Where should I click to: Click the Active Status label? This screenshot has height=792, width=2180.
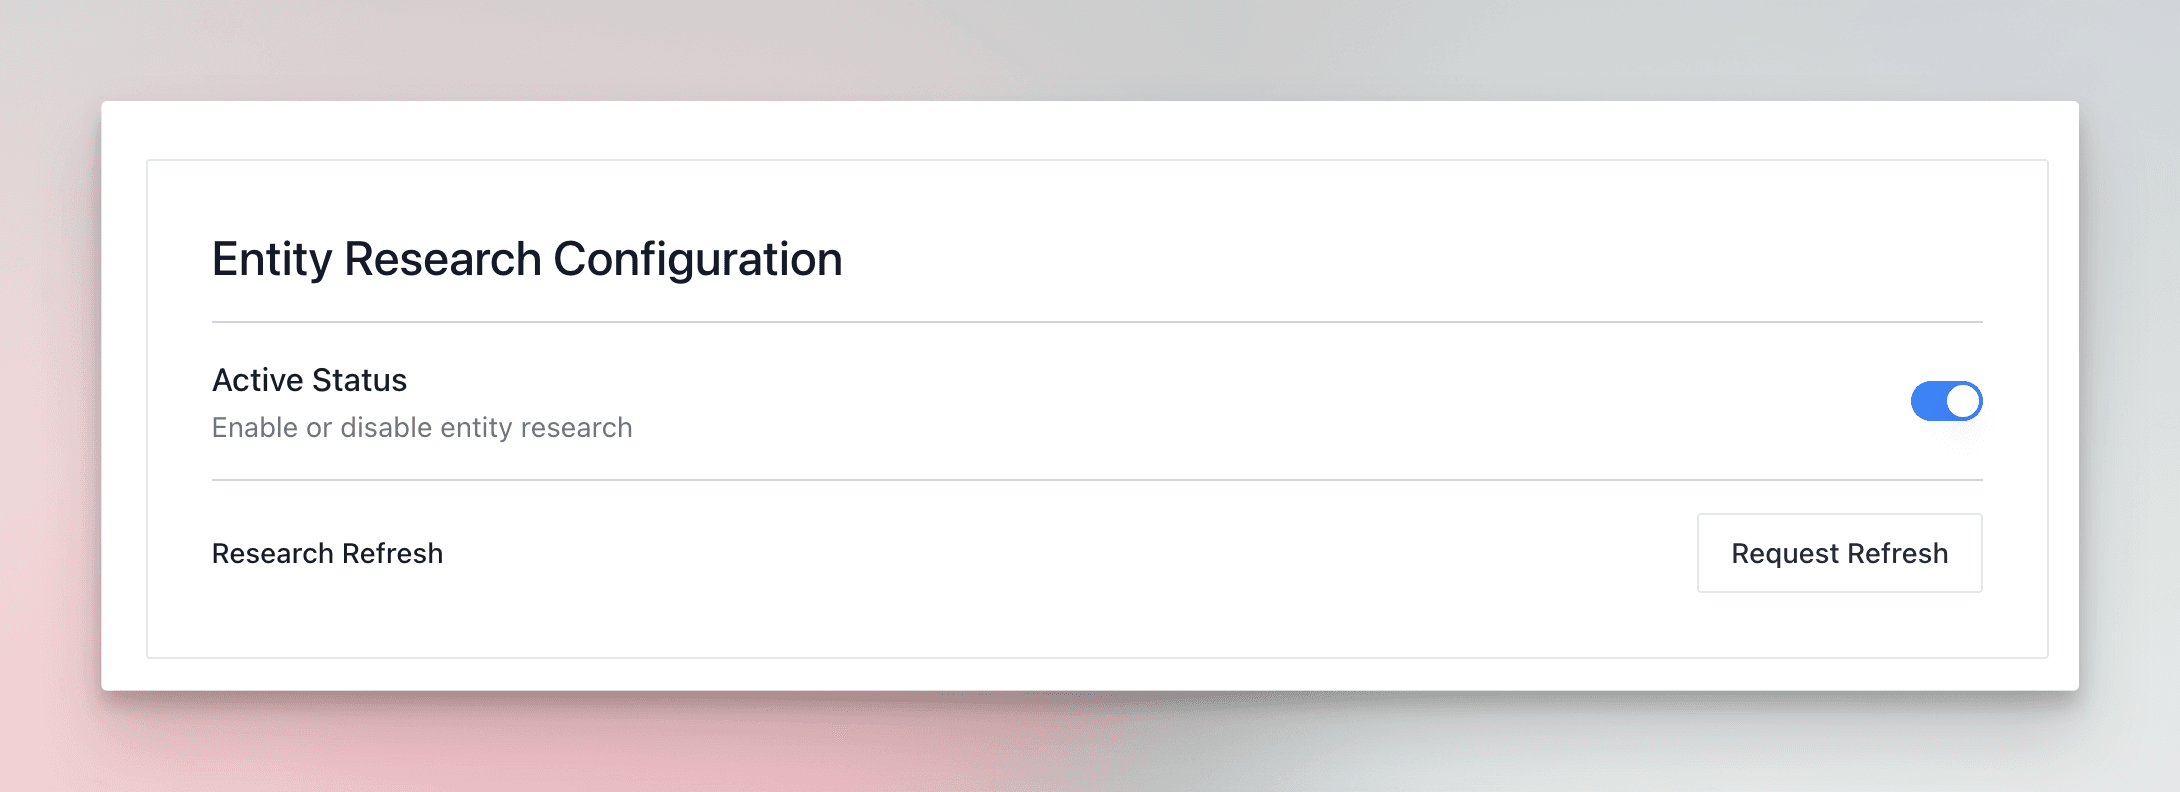309,380
